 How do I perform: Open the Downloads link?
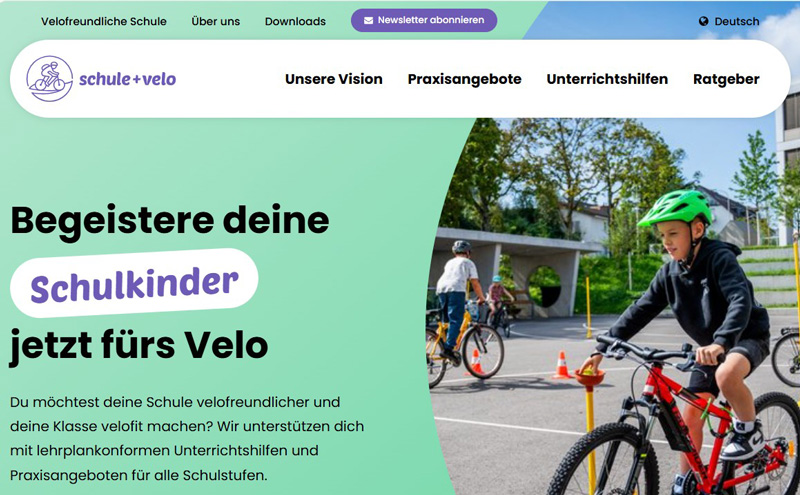click(x=295, y=21)
